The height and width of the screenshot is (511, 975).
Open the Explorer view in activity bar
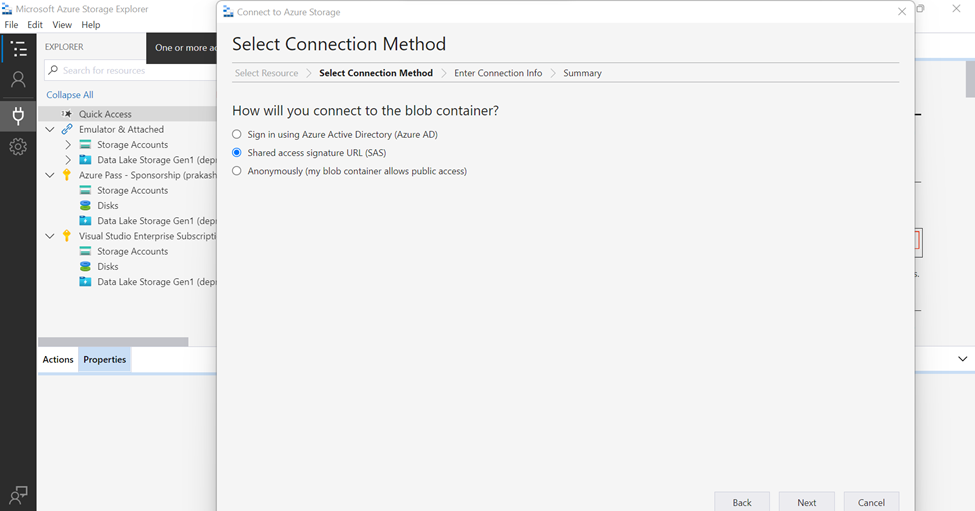coord(19,48)
